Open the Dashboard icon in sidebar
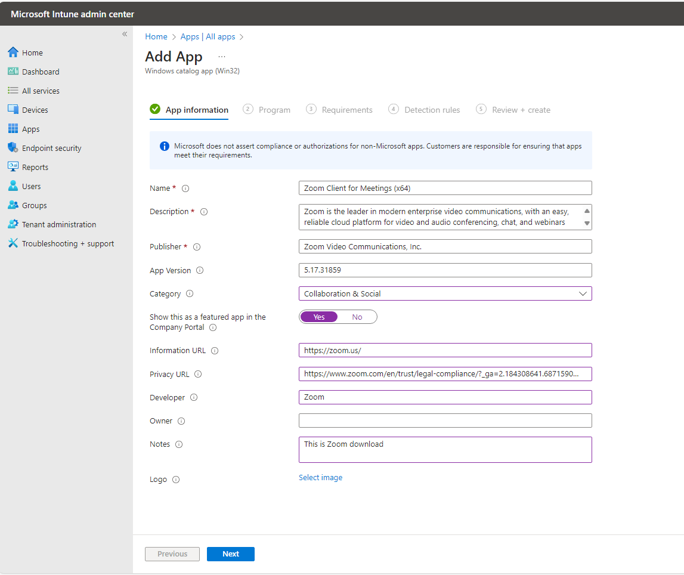 point(13,71)
